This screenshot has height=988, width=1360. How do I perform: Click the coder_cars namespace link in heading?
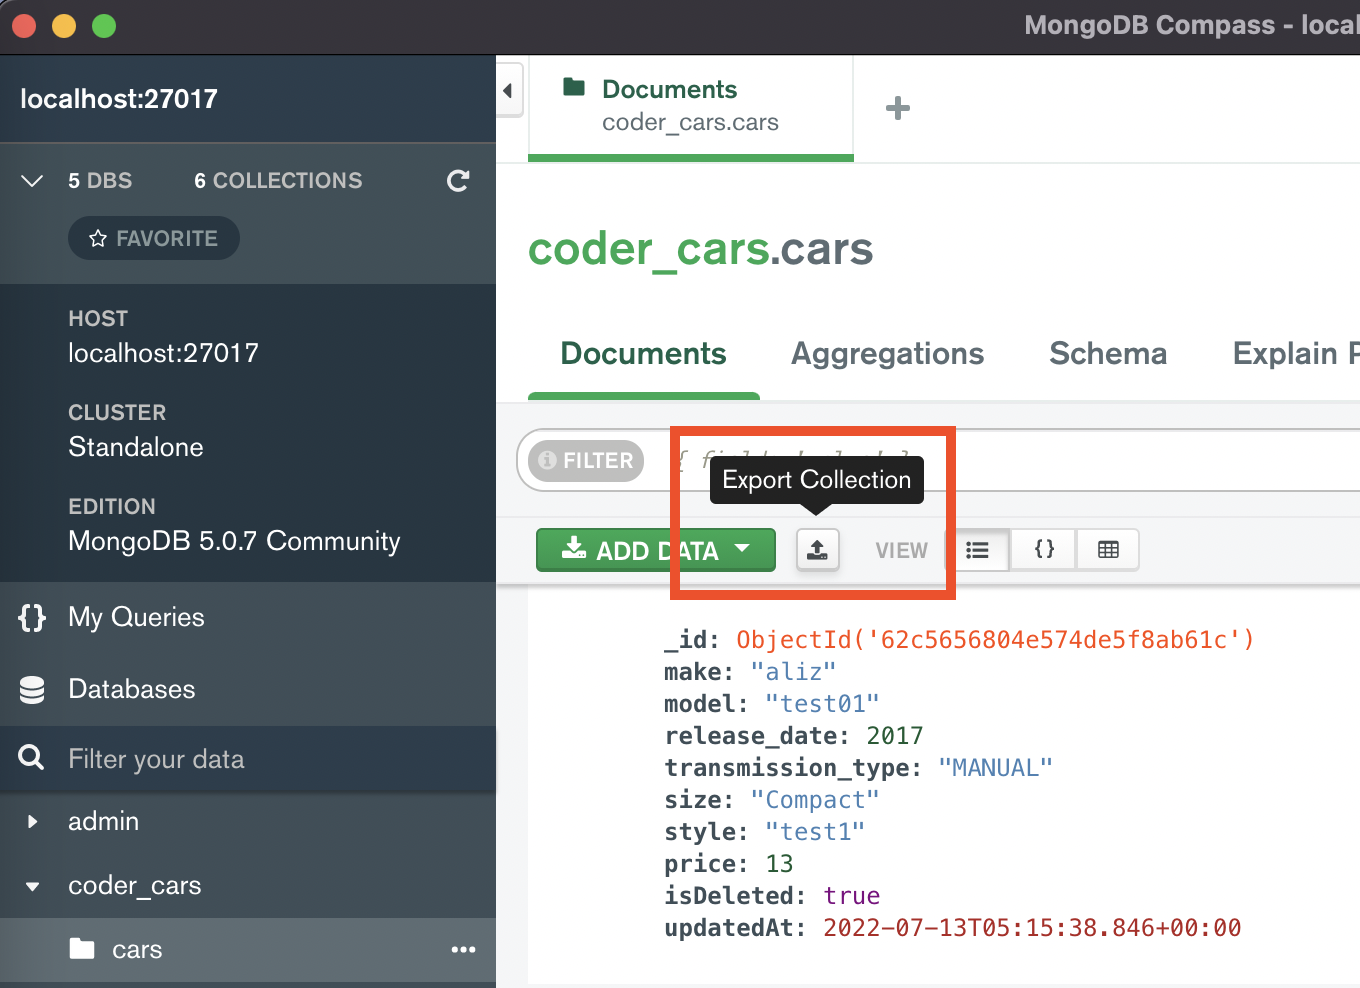pyautogui.click(x=648, y=249)
